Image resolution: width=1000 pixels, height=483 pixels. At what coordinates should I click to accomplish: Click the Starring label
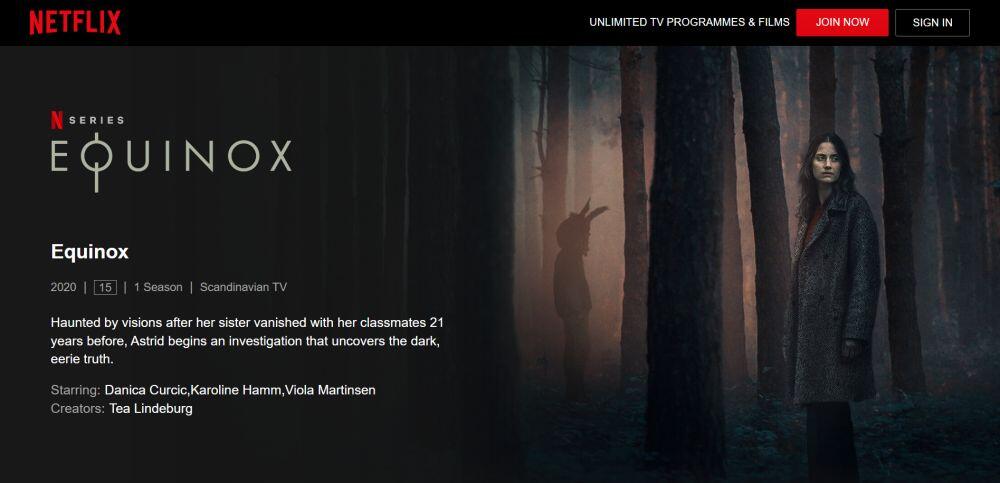(75, 390)
